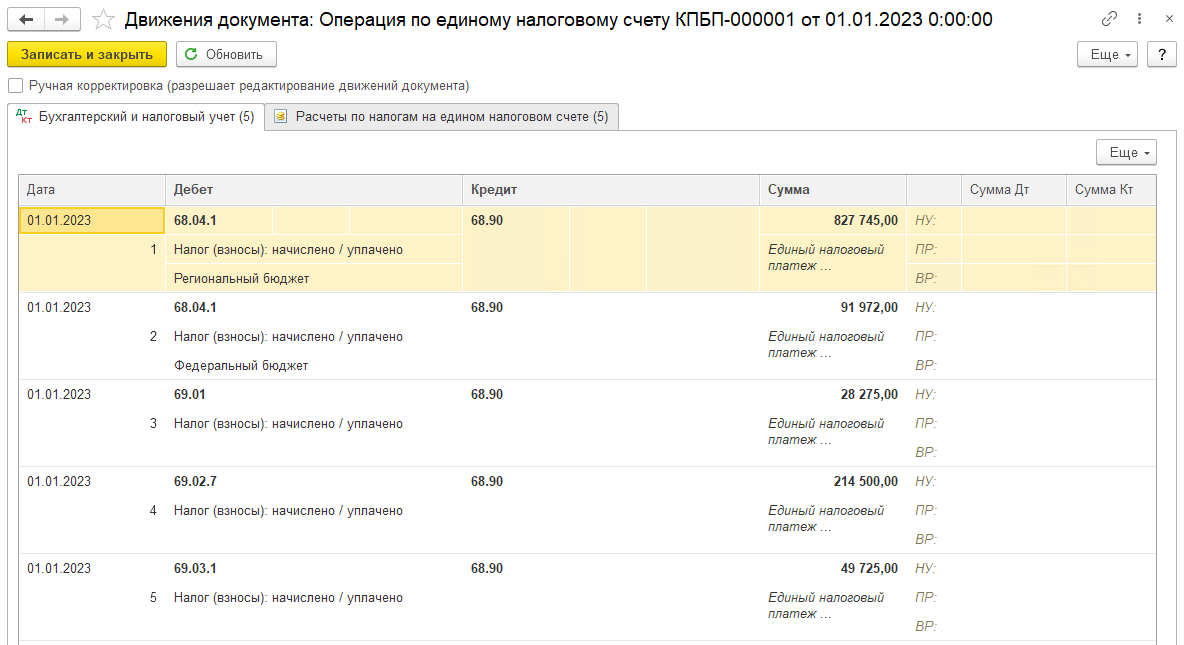Screen dimensions: 1184x645
Task: Open the top Еще dropdown menu
Action: tap(1107, 55)
